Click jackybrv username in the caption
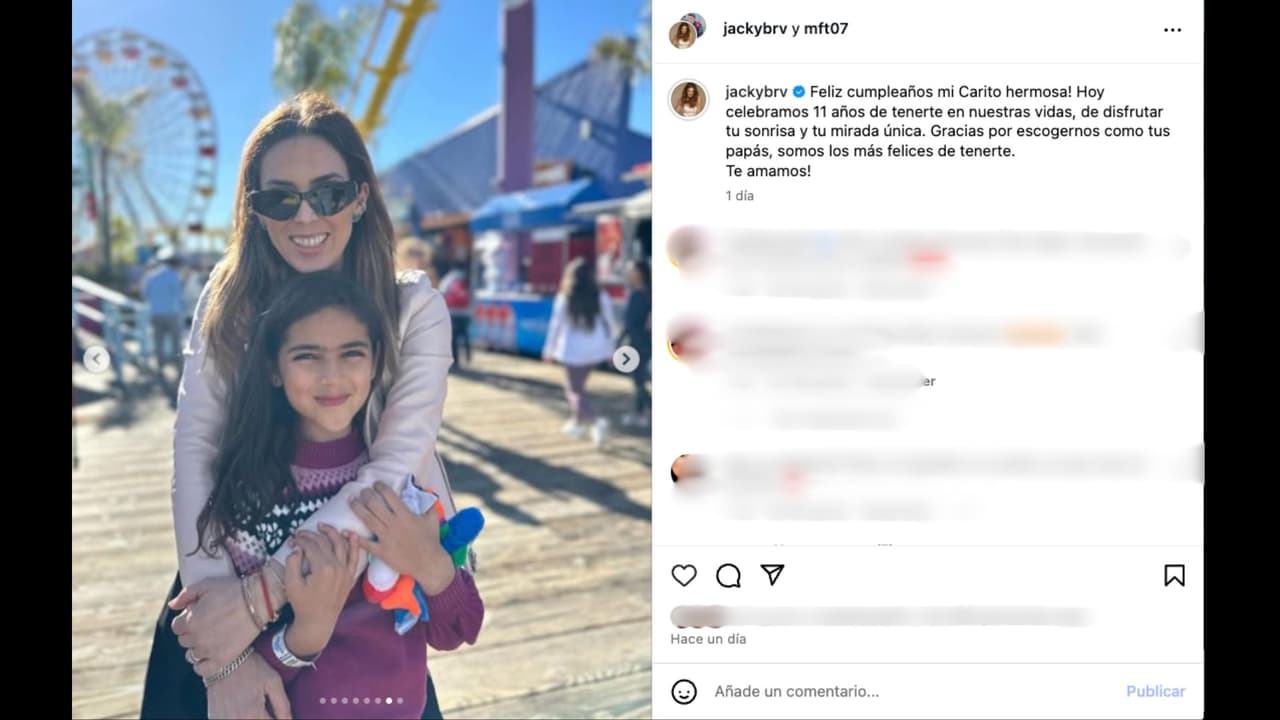Viewport: 1280px width, 720px height. [x=756, y=92]
